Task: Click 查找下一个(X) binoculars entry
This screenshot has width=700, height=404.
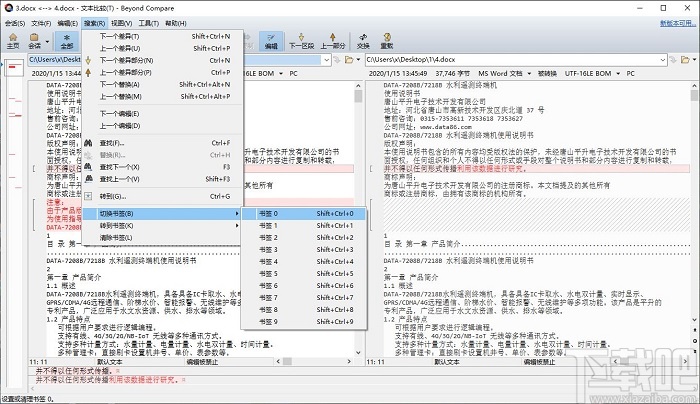Action: pos(163,167)
